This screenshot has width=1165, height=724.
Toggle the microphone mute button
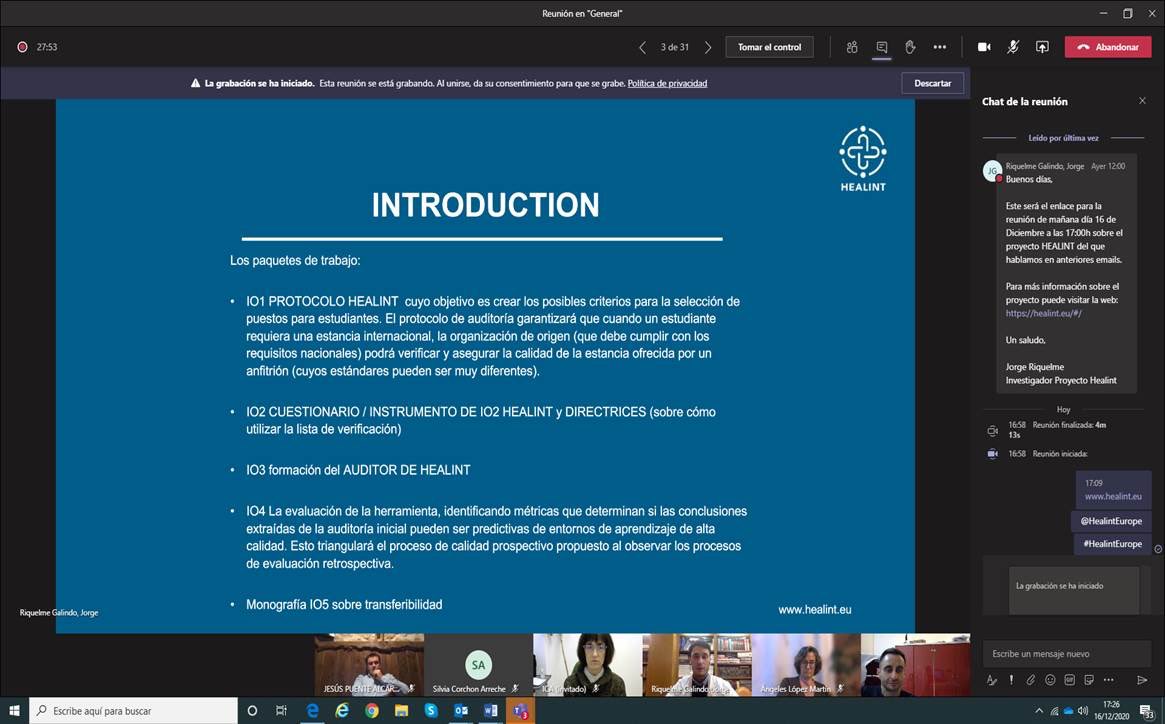(x=1013, y=47)
